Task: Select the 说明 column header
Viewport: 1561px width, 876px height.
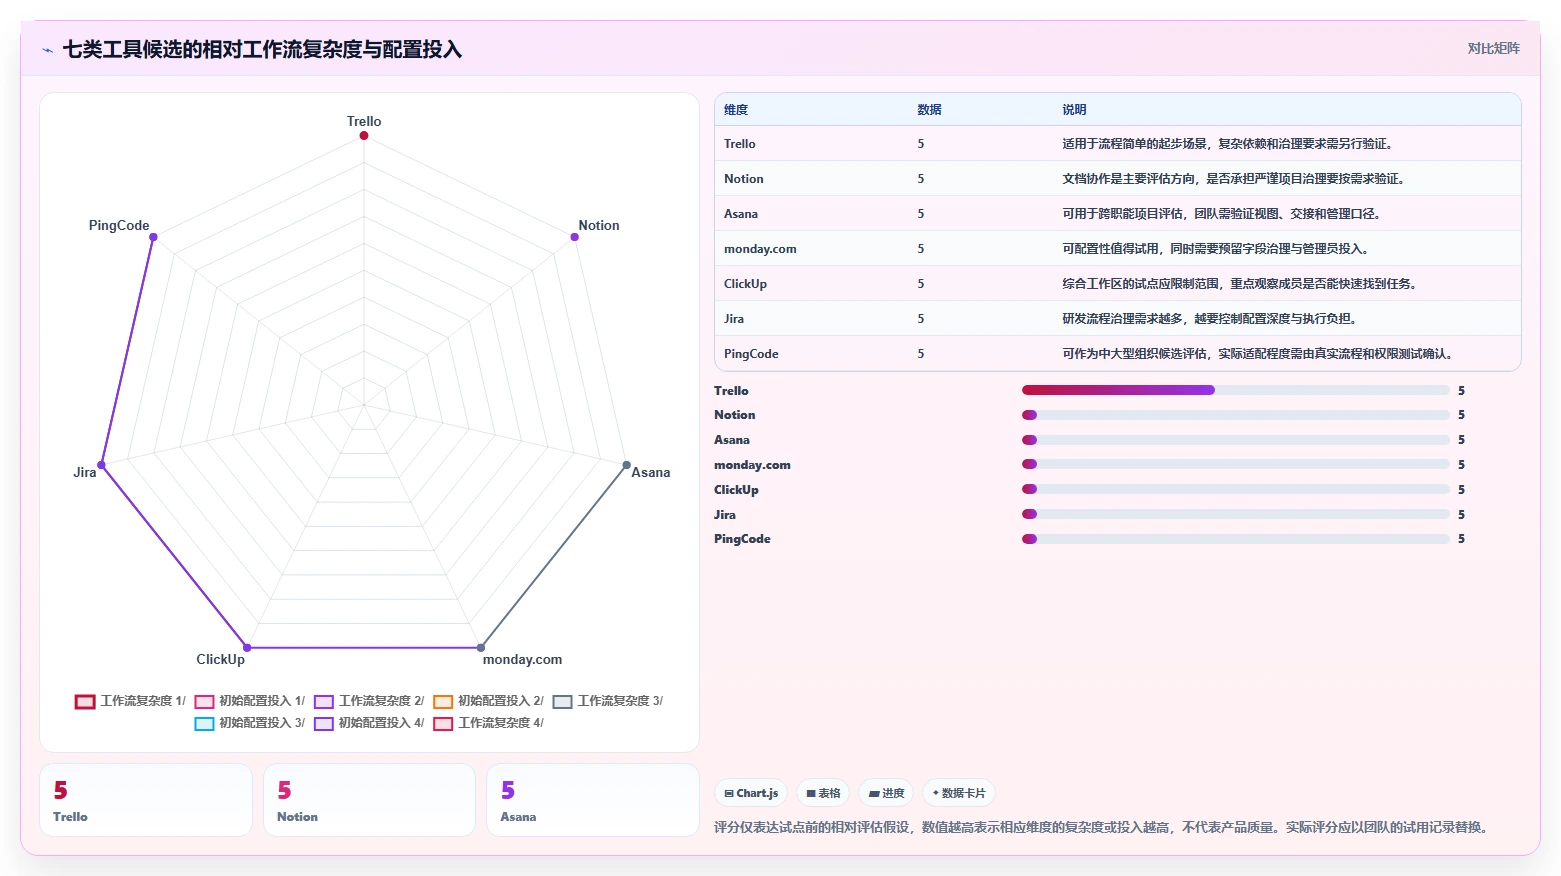Action: 1074,110
